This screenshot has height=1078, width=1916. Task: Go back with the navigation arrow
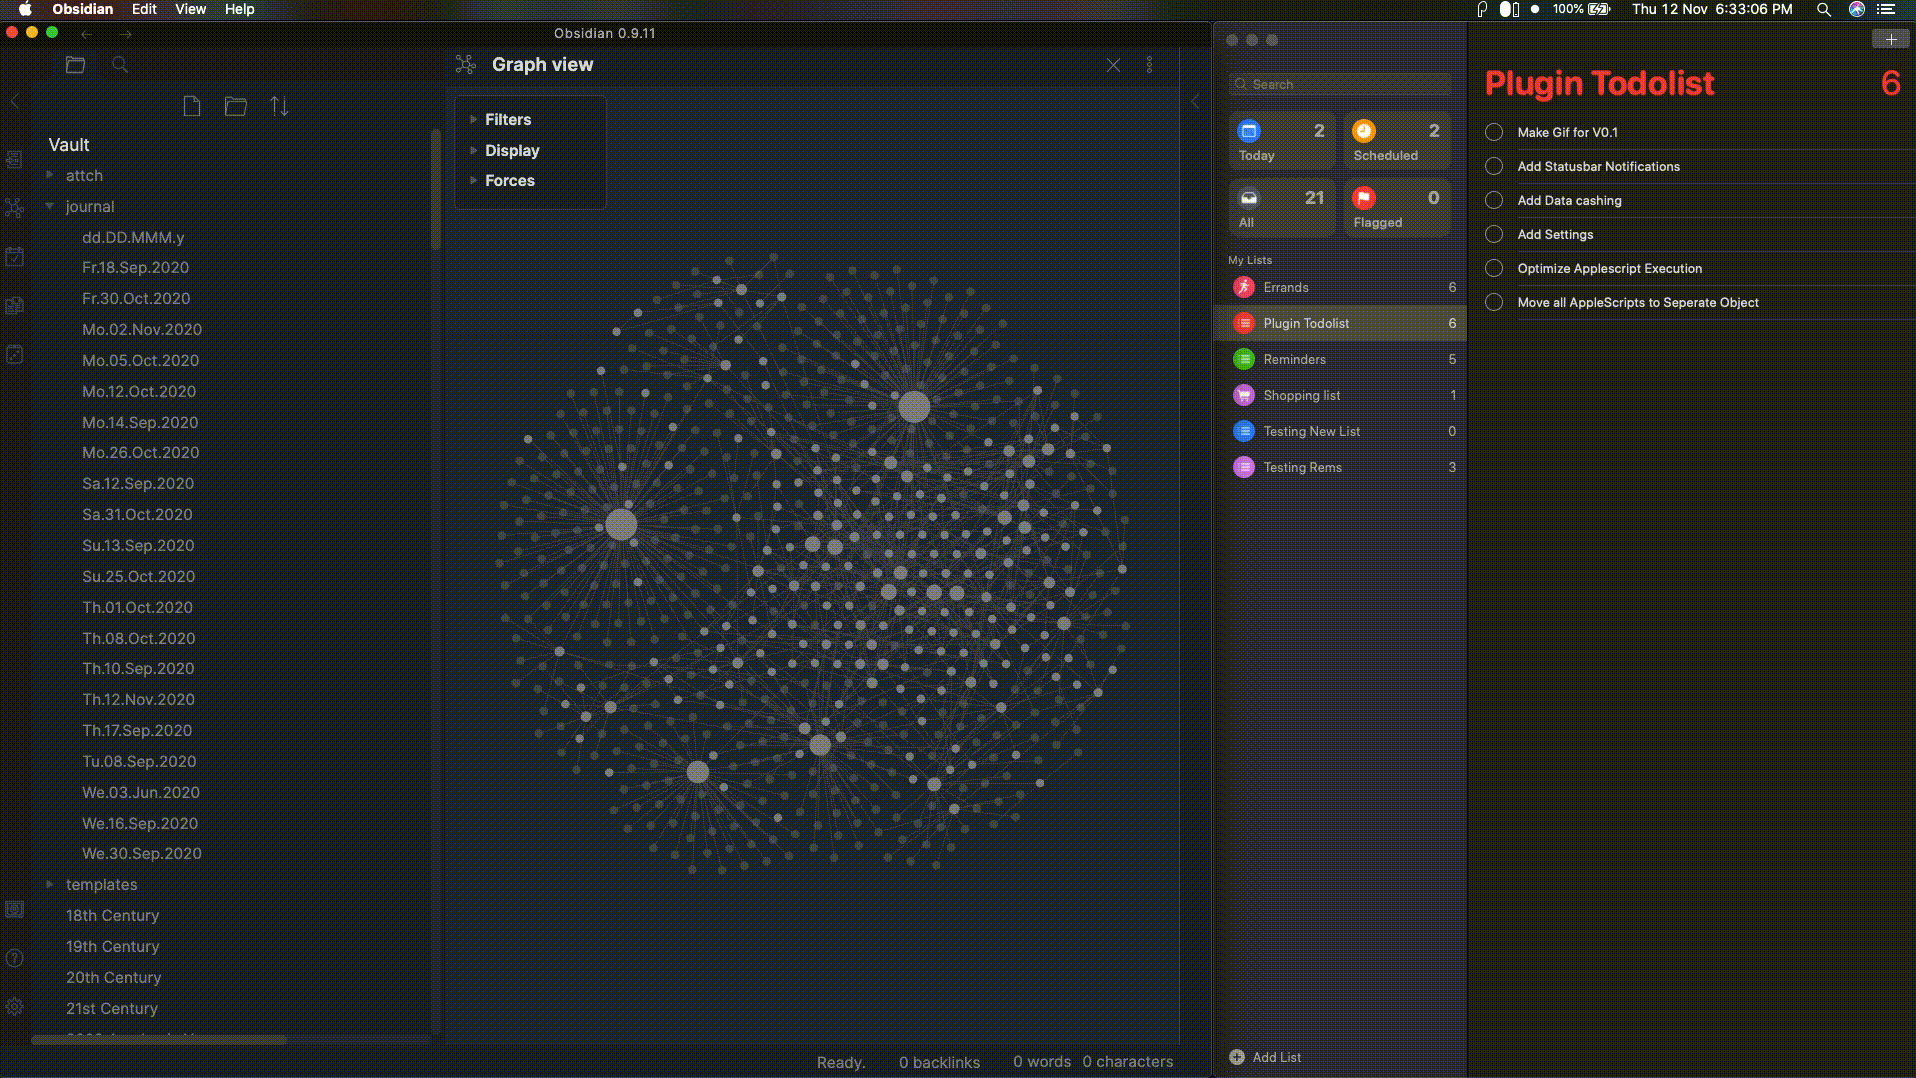[87, 34]
